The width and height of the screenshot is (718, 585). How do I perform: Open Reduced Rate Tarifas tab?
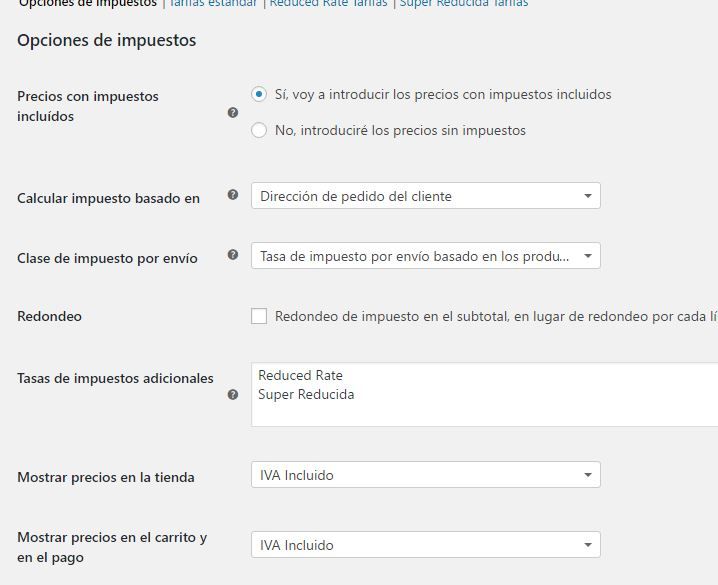328,4
